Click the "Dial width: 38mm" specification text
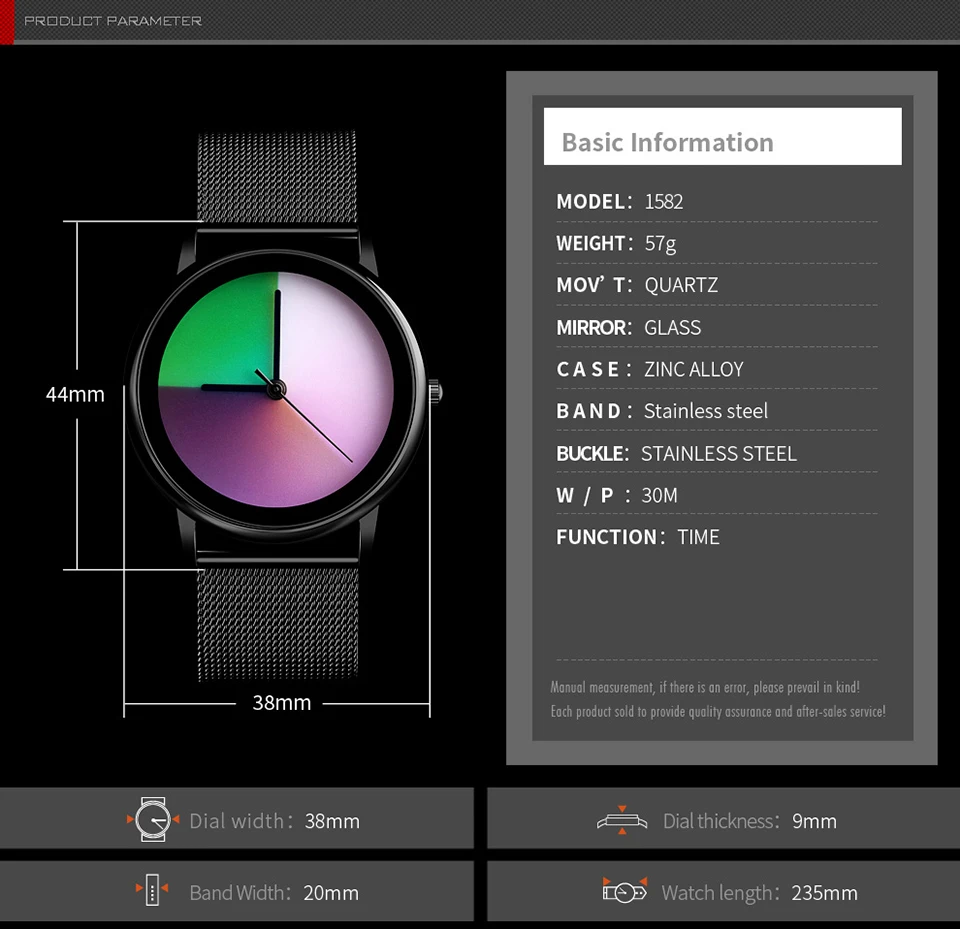The height and width of the screenshot is (929, 960). click(274, 821)
